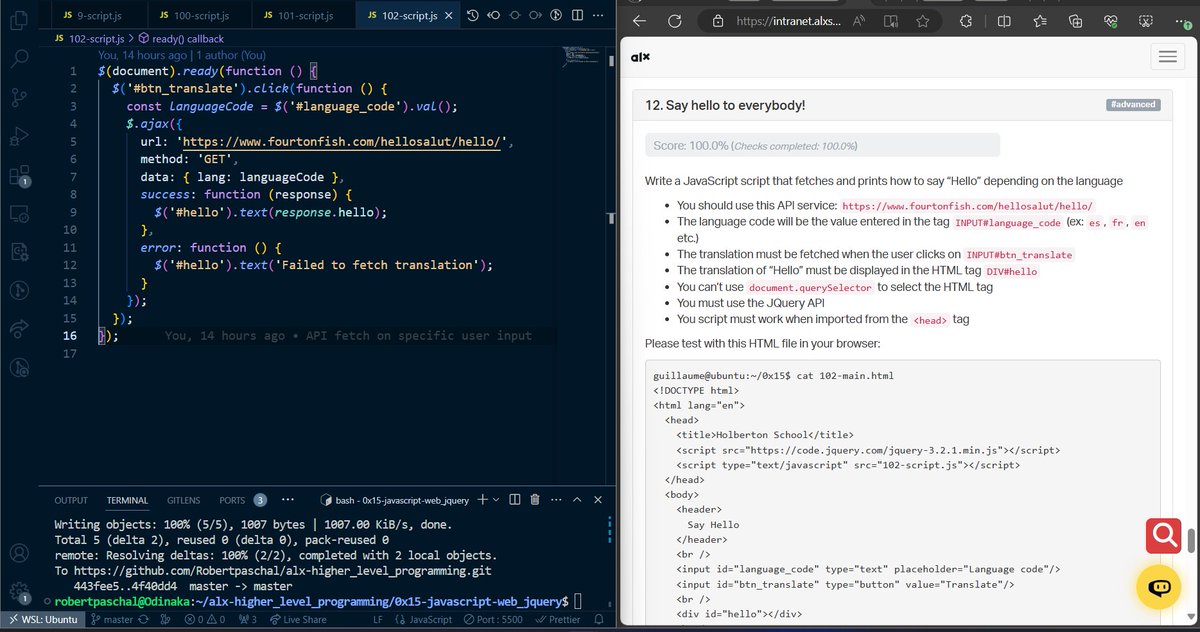Open forwarded ports indicator showing 3

click(248, 620)
